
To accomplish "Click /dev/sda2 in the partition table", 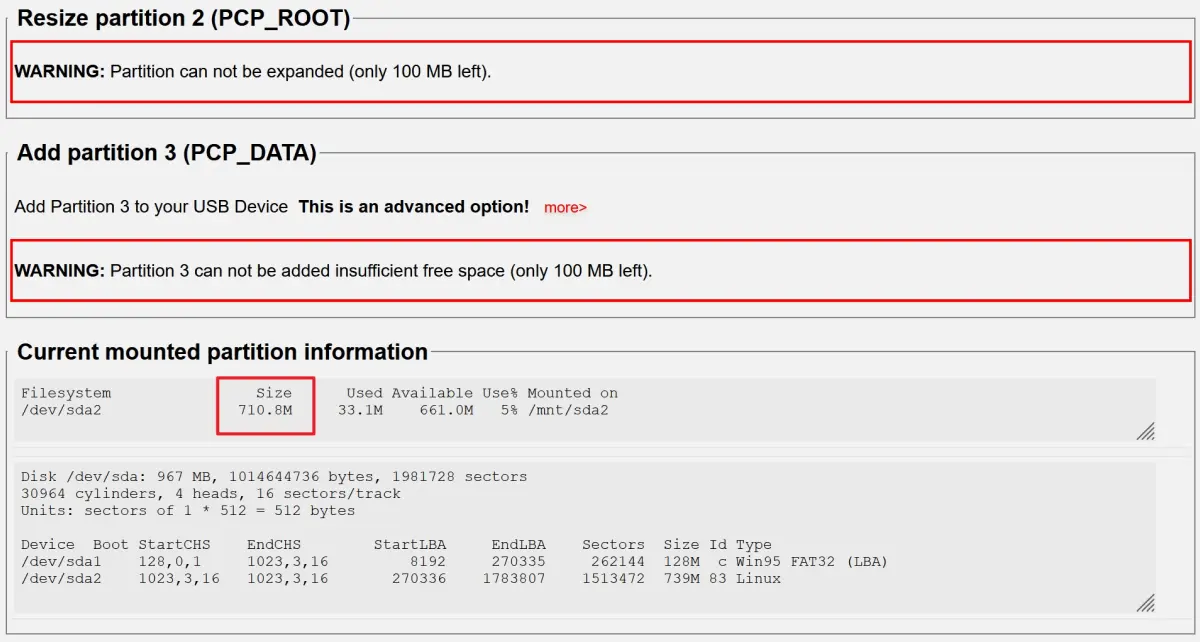I will coord(61,579).
